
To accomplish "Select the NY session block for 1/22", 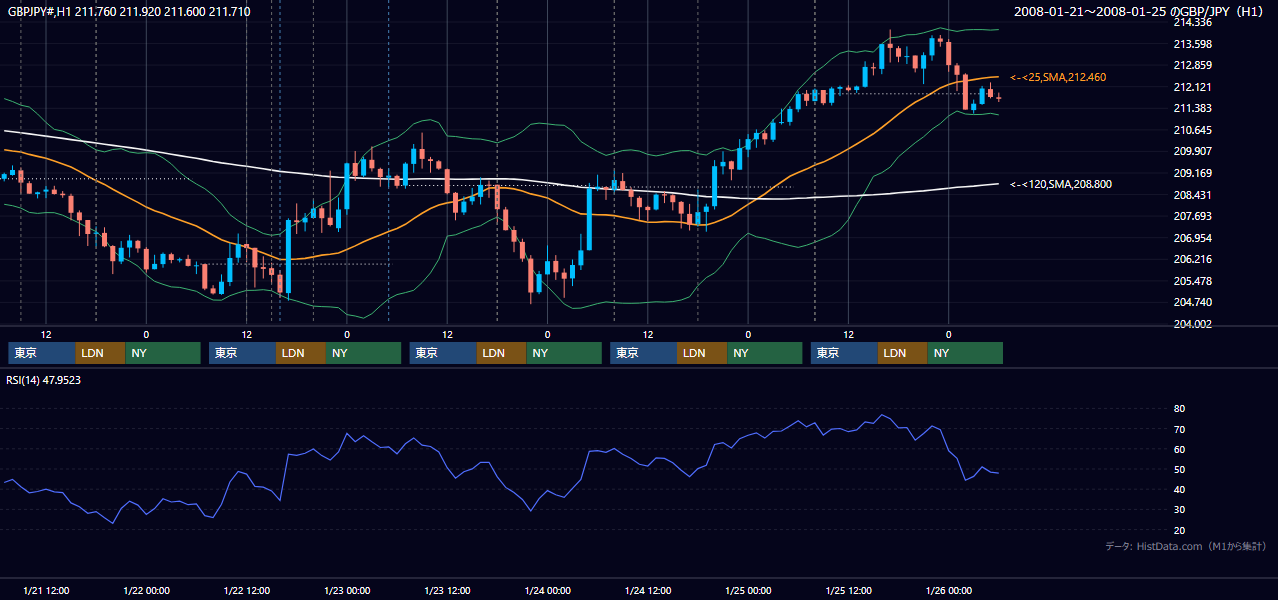I will point(363,353).
